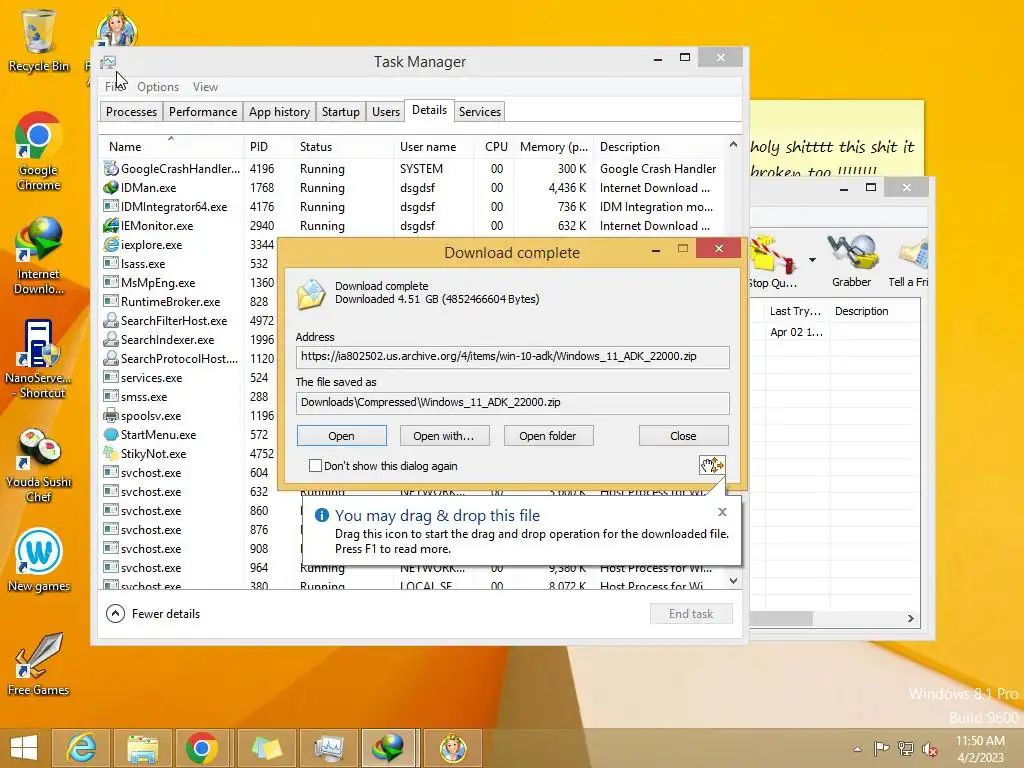This screenshot has height=768, width=1024.
Task: Click the End task button
Action: pyautogui.click(x=691, y=614)
